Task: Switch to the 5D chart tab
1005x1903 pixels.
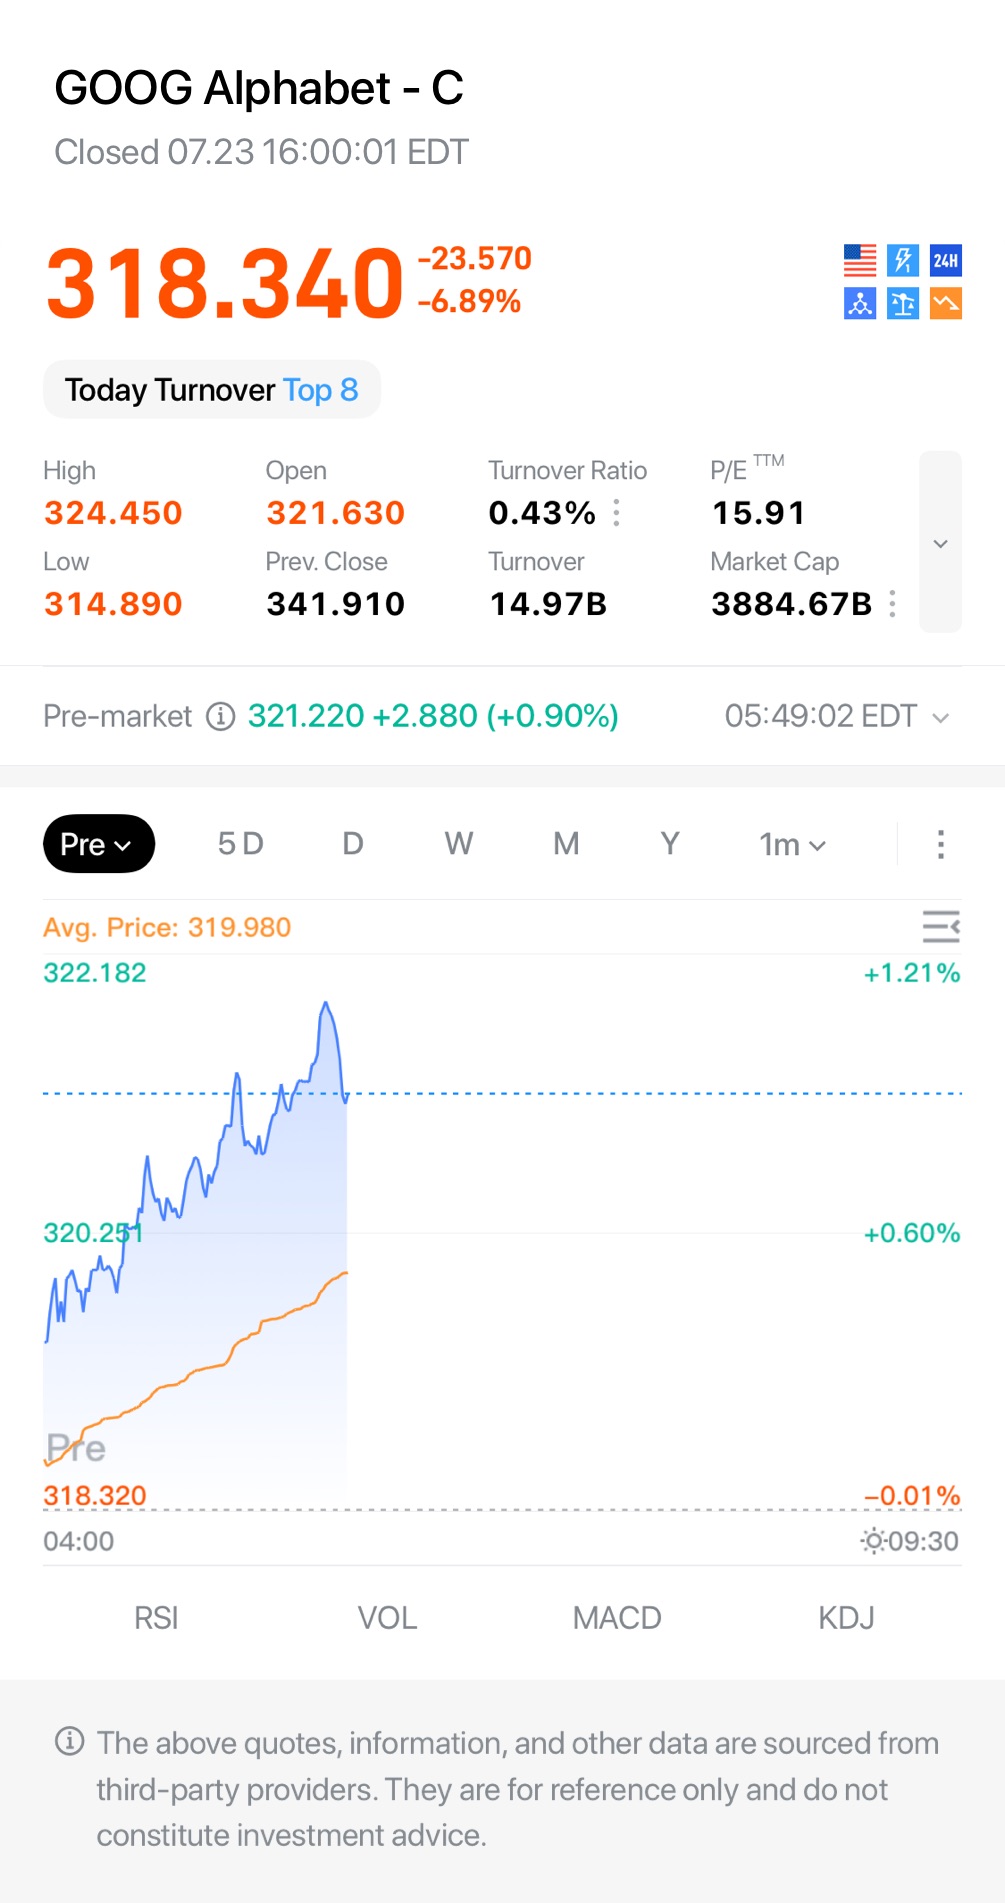Action: pos(241,844)
